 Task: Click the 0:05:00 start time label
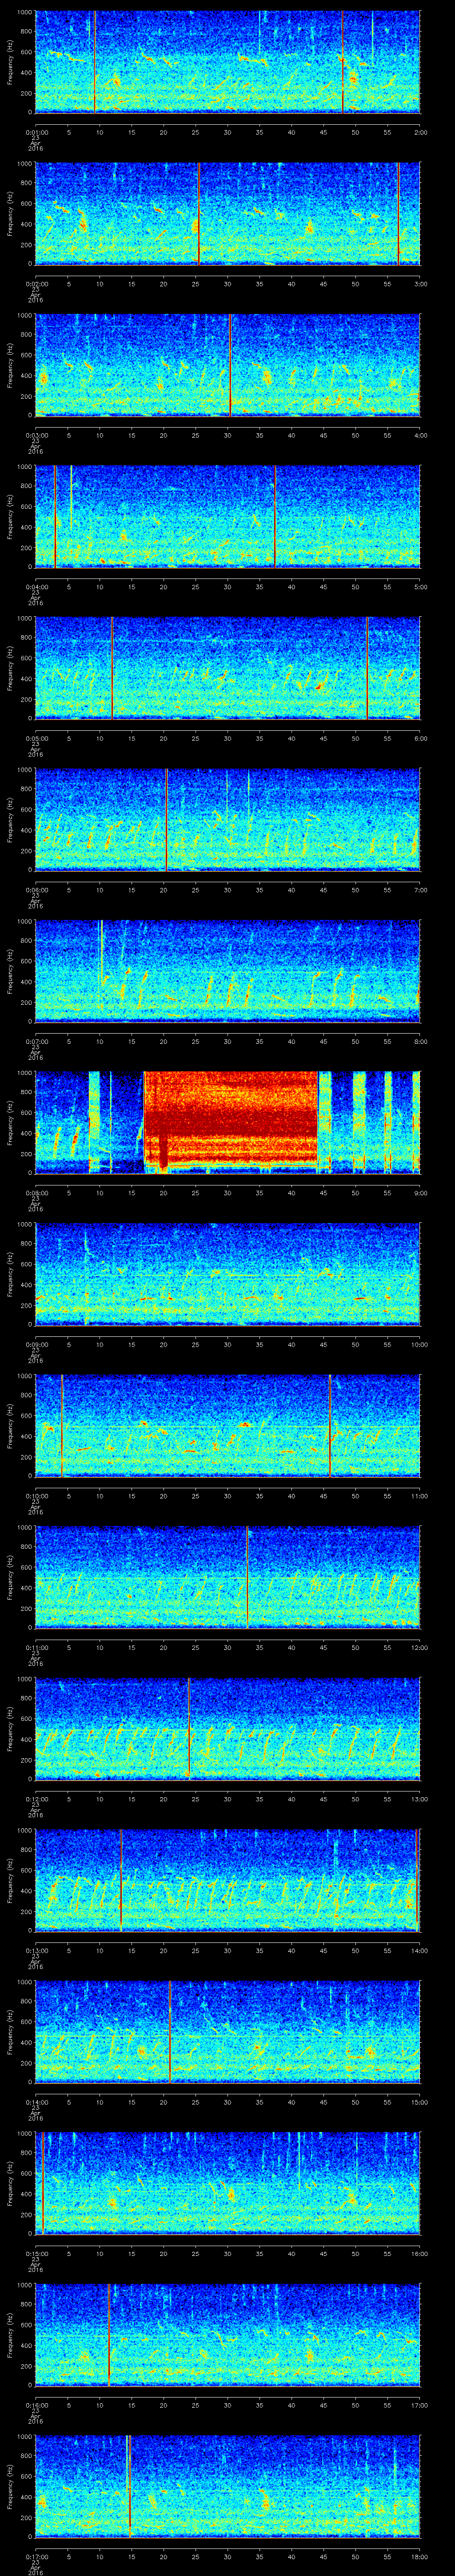click(36, 739)
